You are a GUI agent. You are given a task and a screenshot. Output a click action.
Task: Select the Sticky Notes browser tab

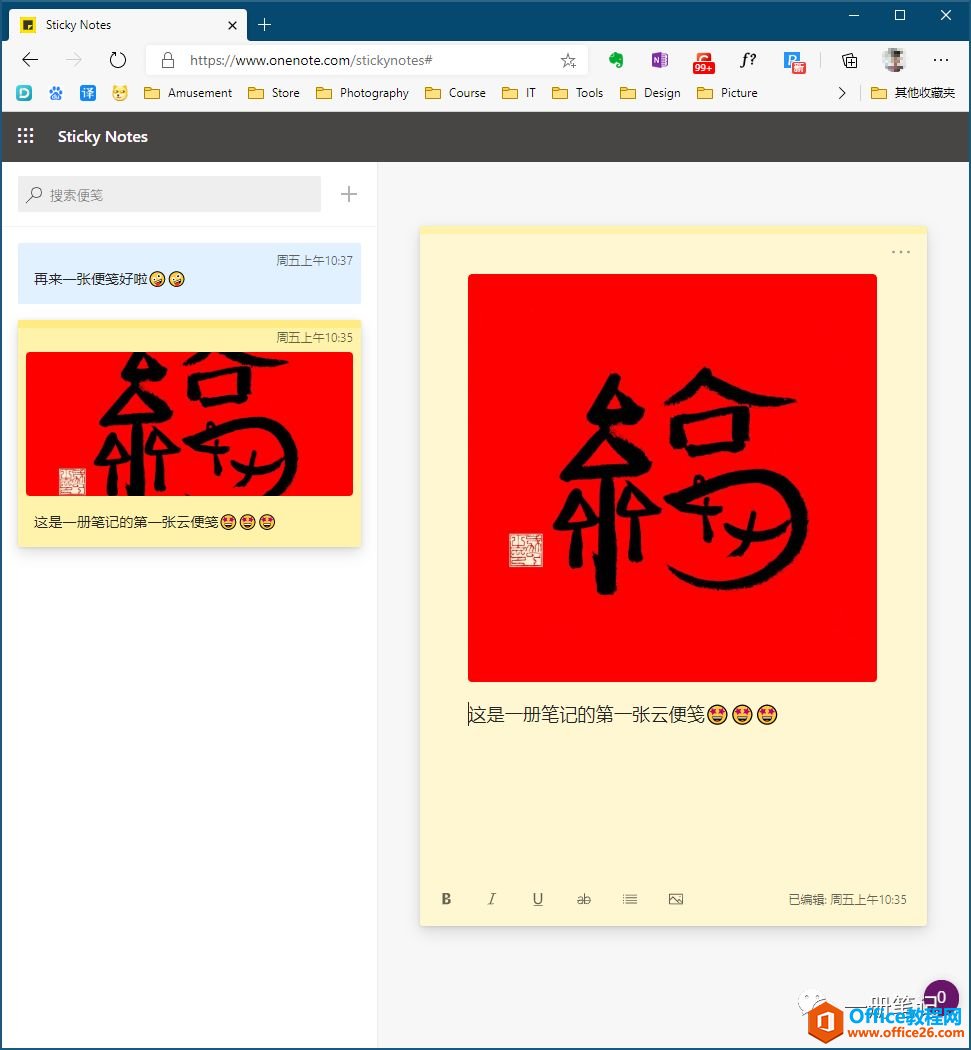[127, 25]
